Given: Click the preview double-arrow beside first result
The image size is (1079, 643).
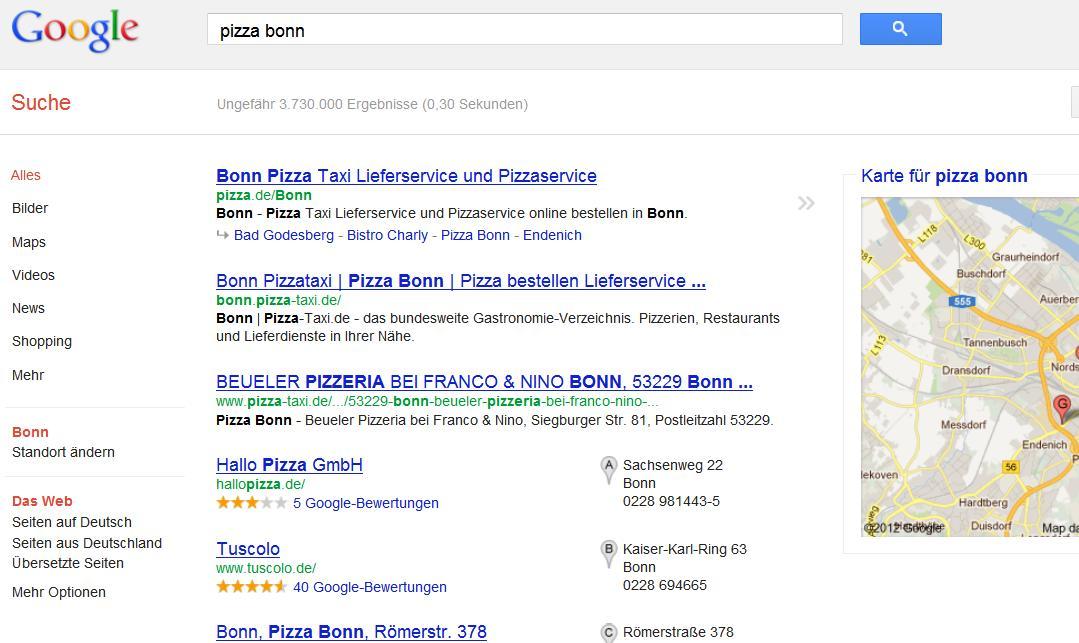Looking at the screenshot, I should tap(806, 203).
